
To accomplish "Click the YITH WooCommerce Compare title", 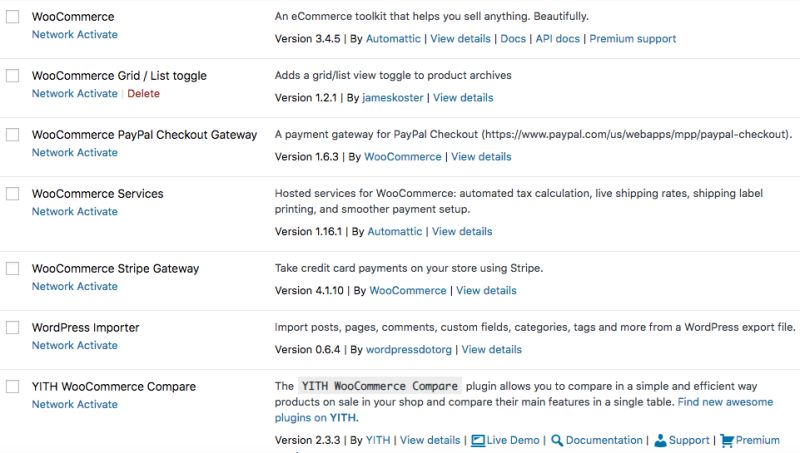I will point(114,387).
